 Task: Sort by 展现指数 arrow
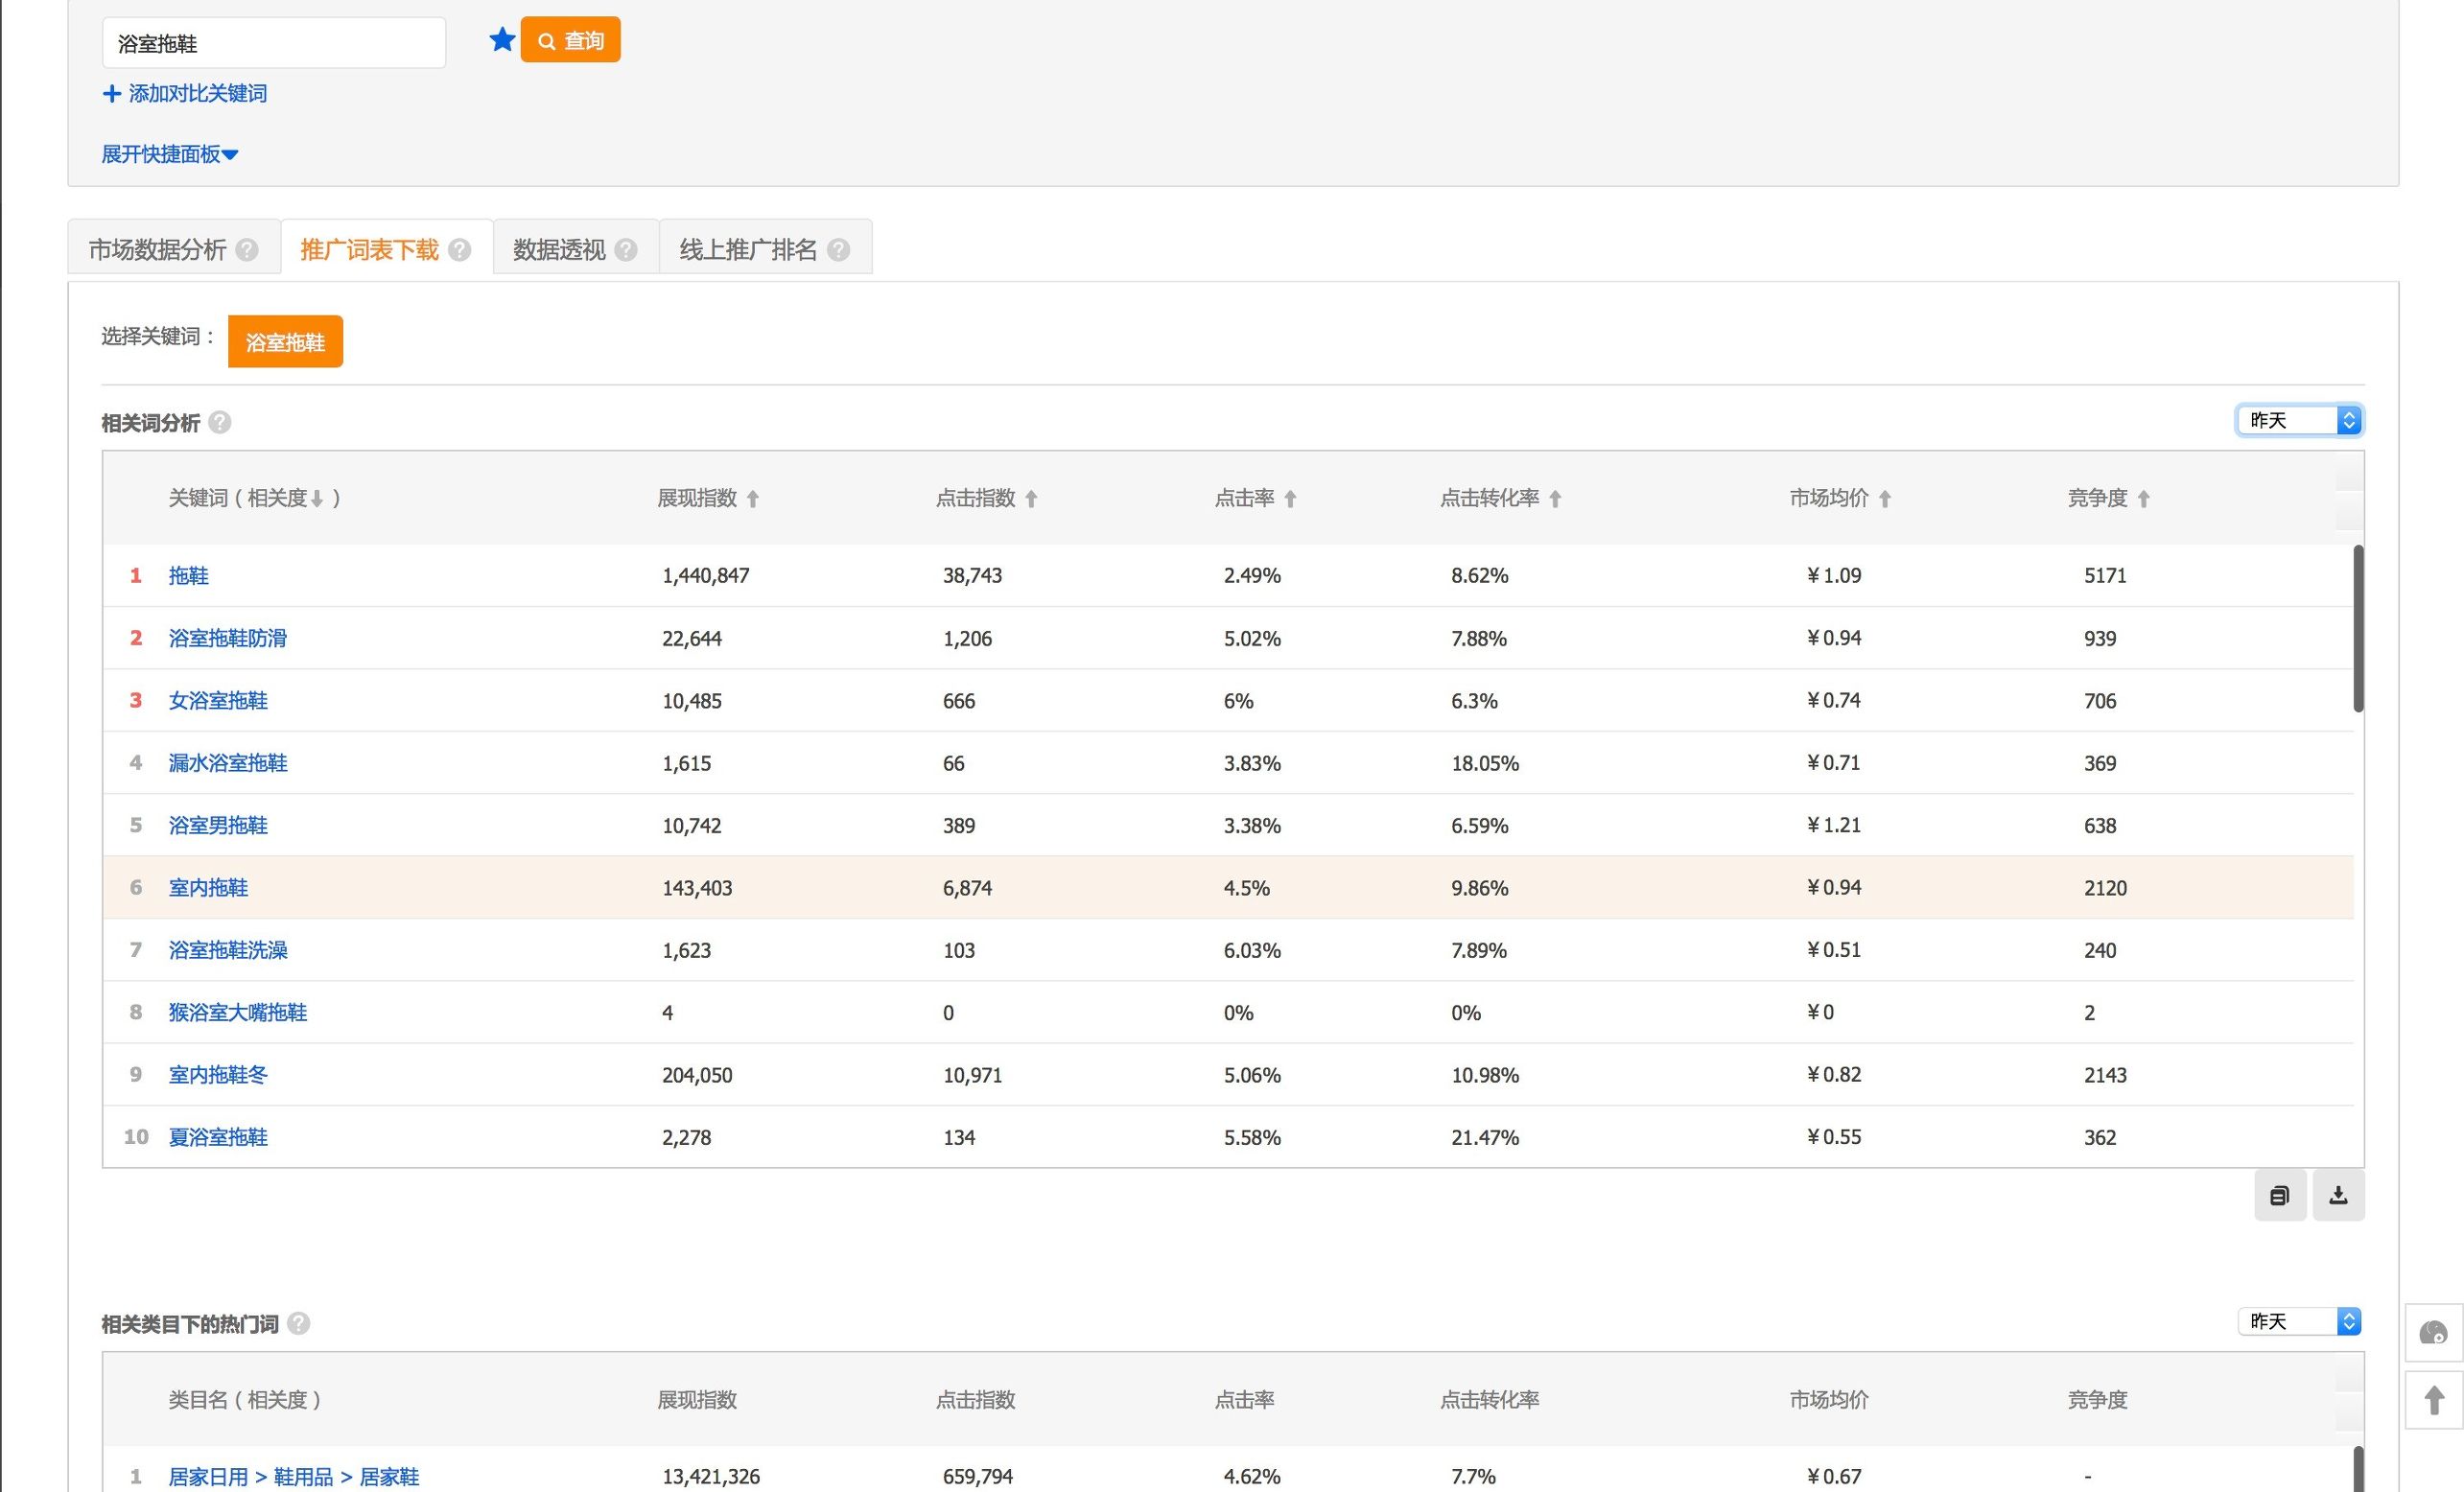[x=753, y=498]
